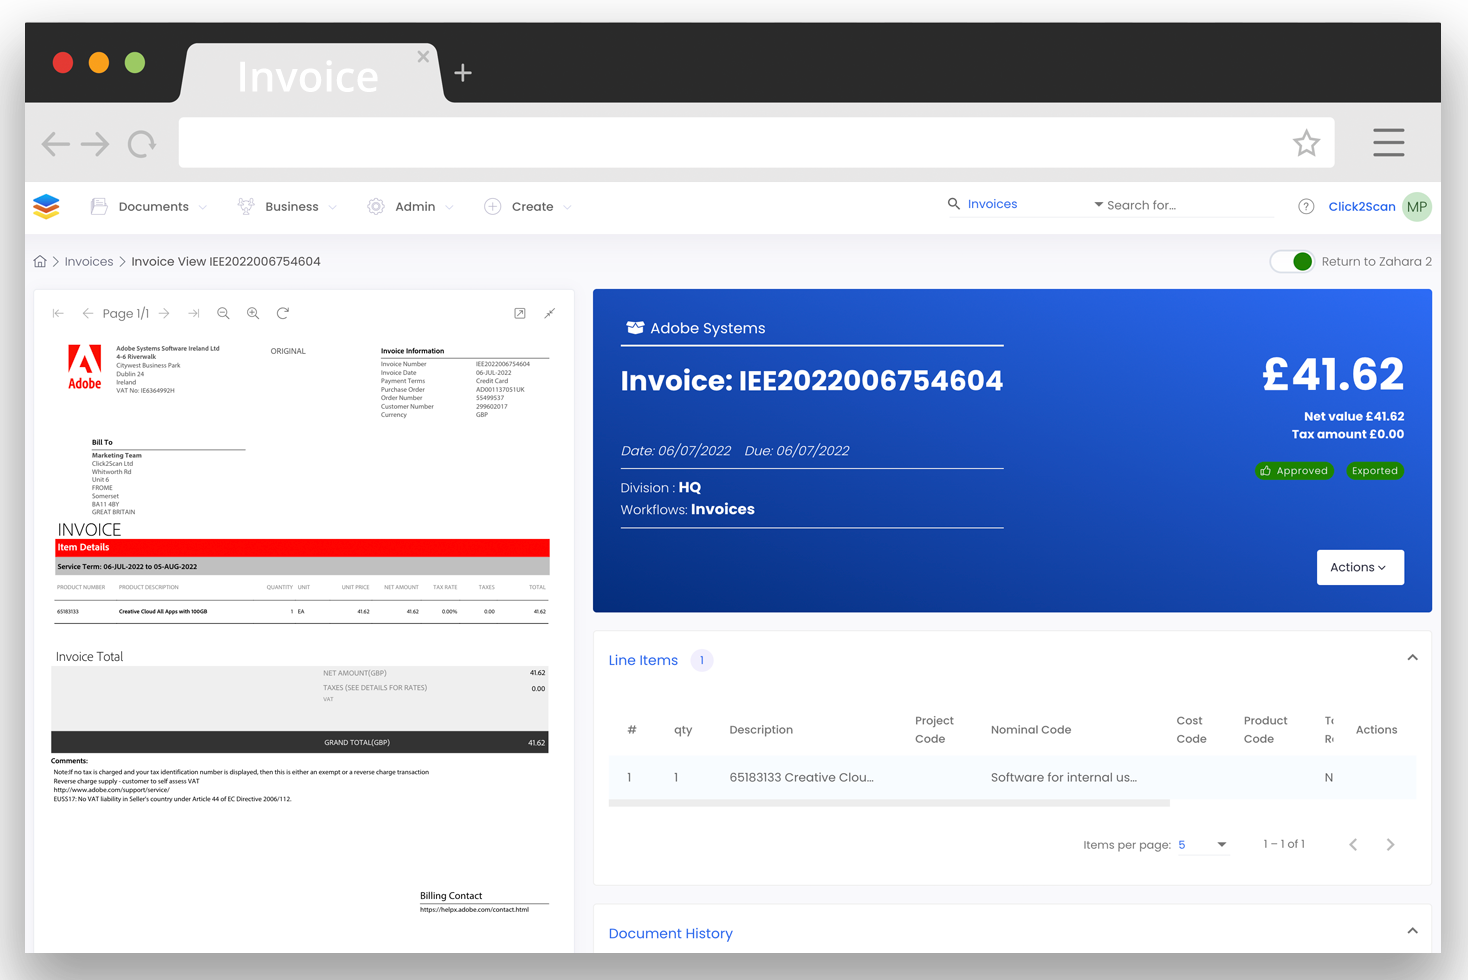Collapse the Line Items section
Viewport: 1468px width, 980px height.
(1412, 657)
